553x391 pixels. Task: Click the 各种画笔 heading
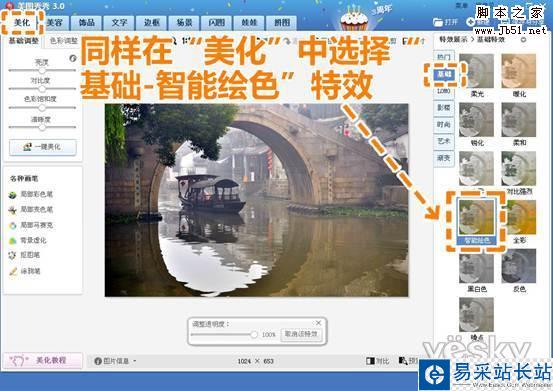24,179
